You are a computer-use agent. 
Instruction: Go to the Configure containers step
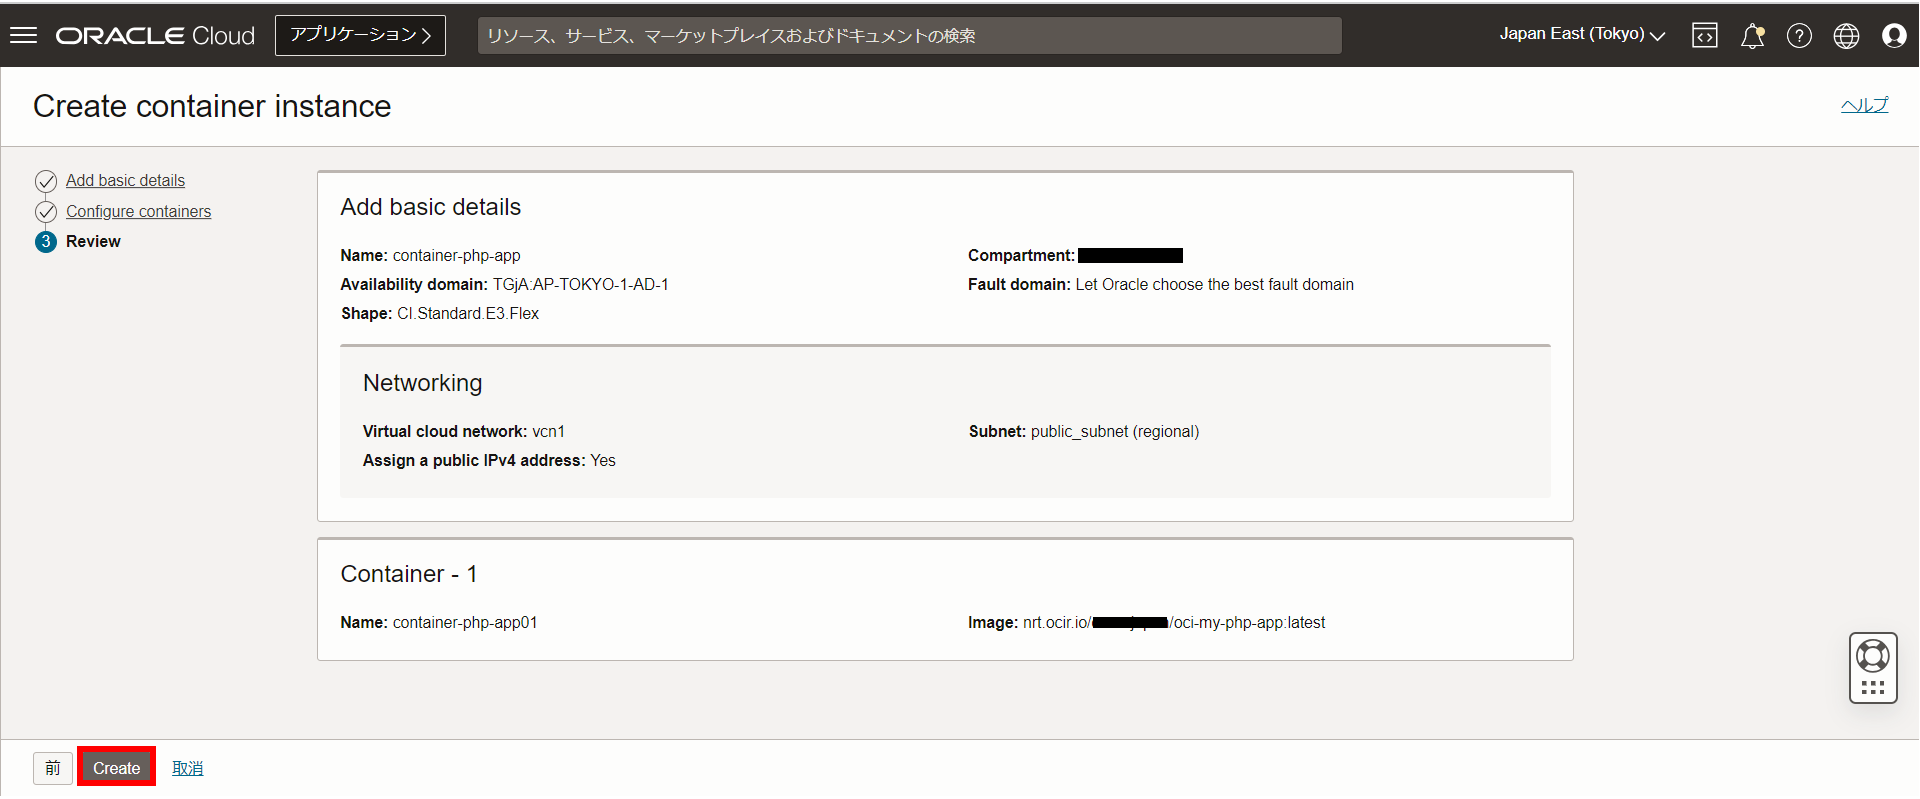[x=138, y=211]
